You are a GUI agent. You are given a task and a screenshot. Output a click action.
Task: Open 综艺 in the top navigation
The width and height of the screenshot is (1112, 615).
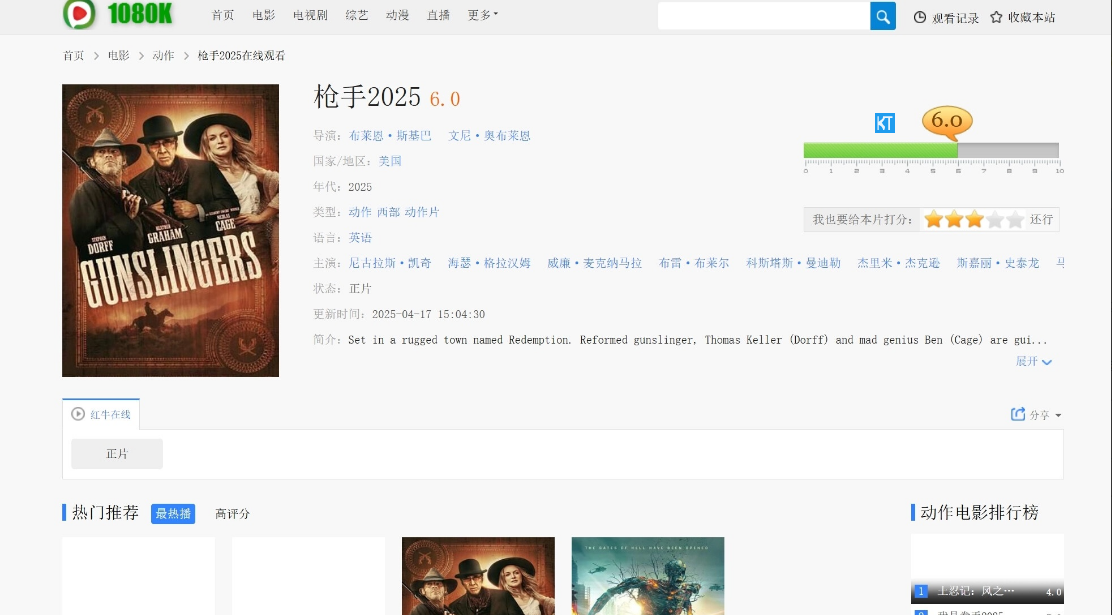pyautogui.click(x=357, y=15)
